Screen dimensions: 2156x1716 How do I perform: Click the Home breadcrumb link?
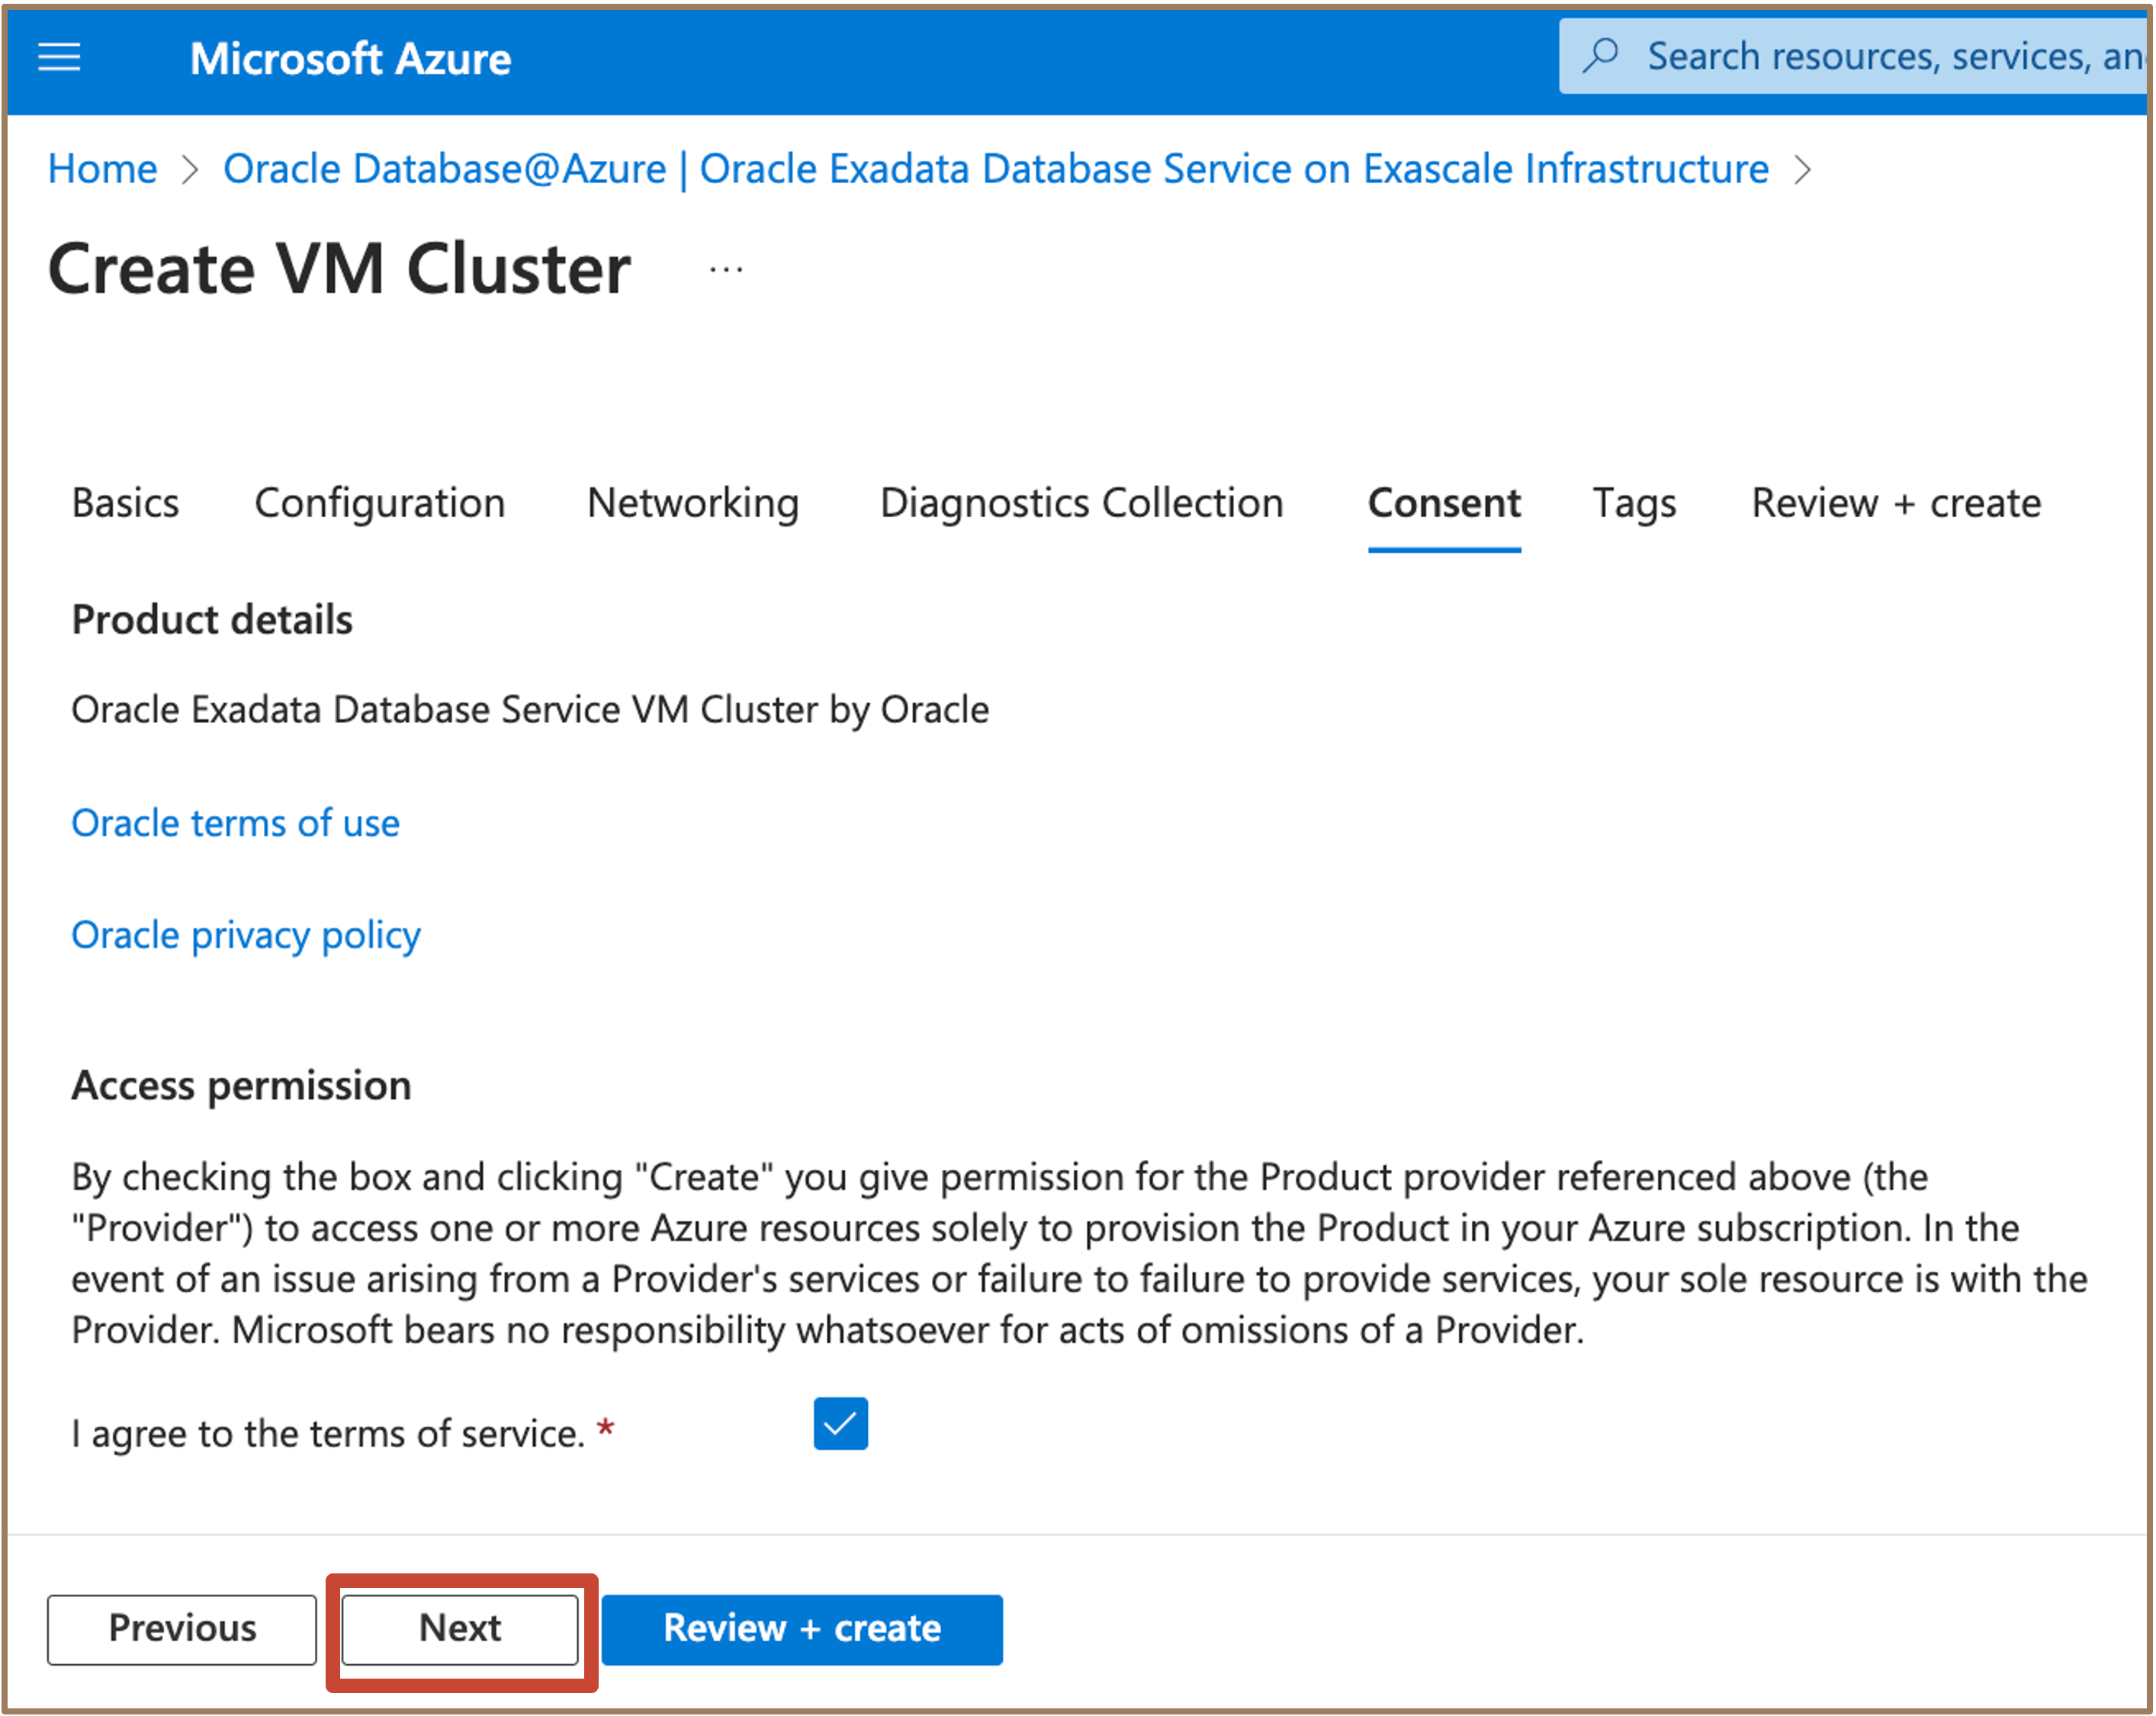[103, 169]
